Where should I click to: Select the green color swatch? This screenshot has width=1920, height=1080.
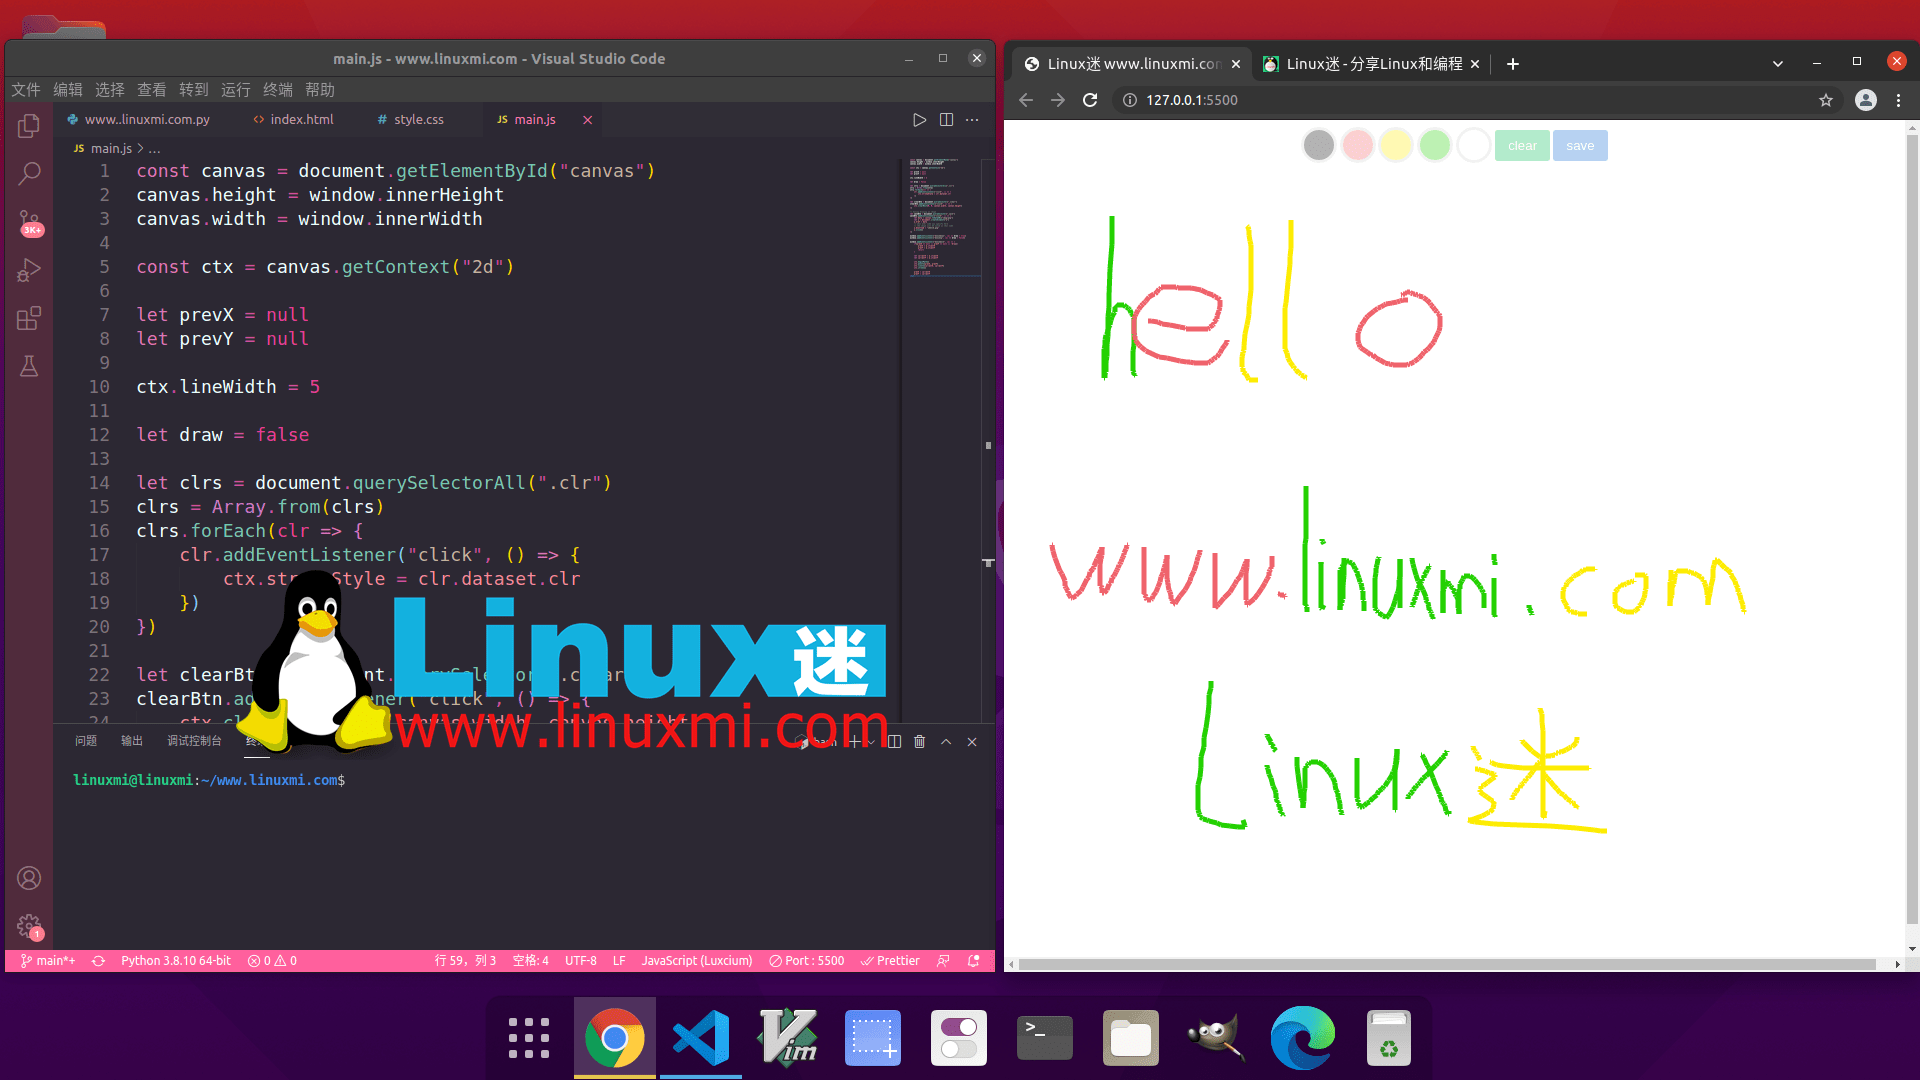point(1434,144)
